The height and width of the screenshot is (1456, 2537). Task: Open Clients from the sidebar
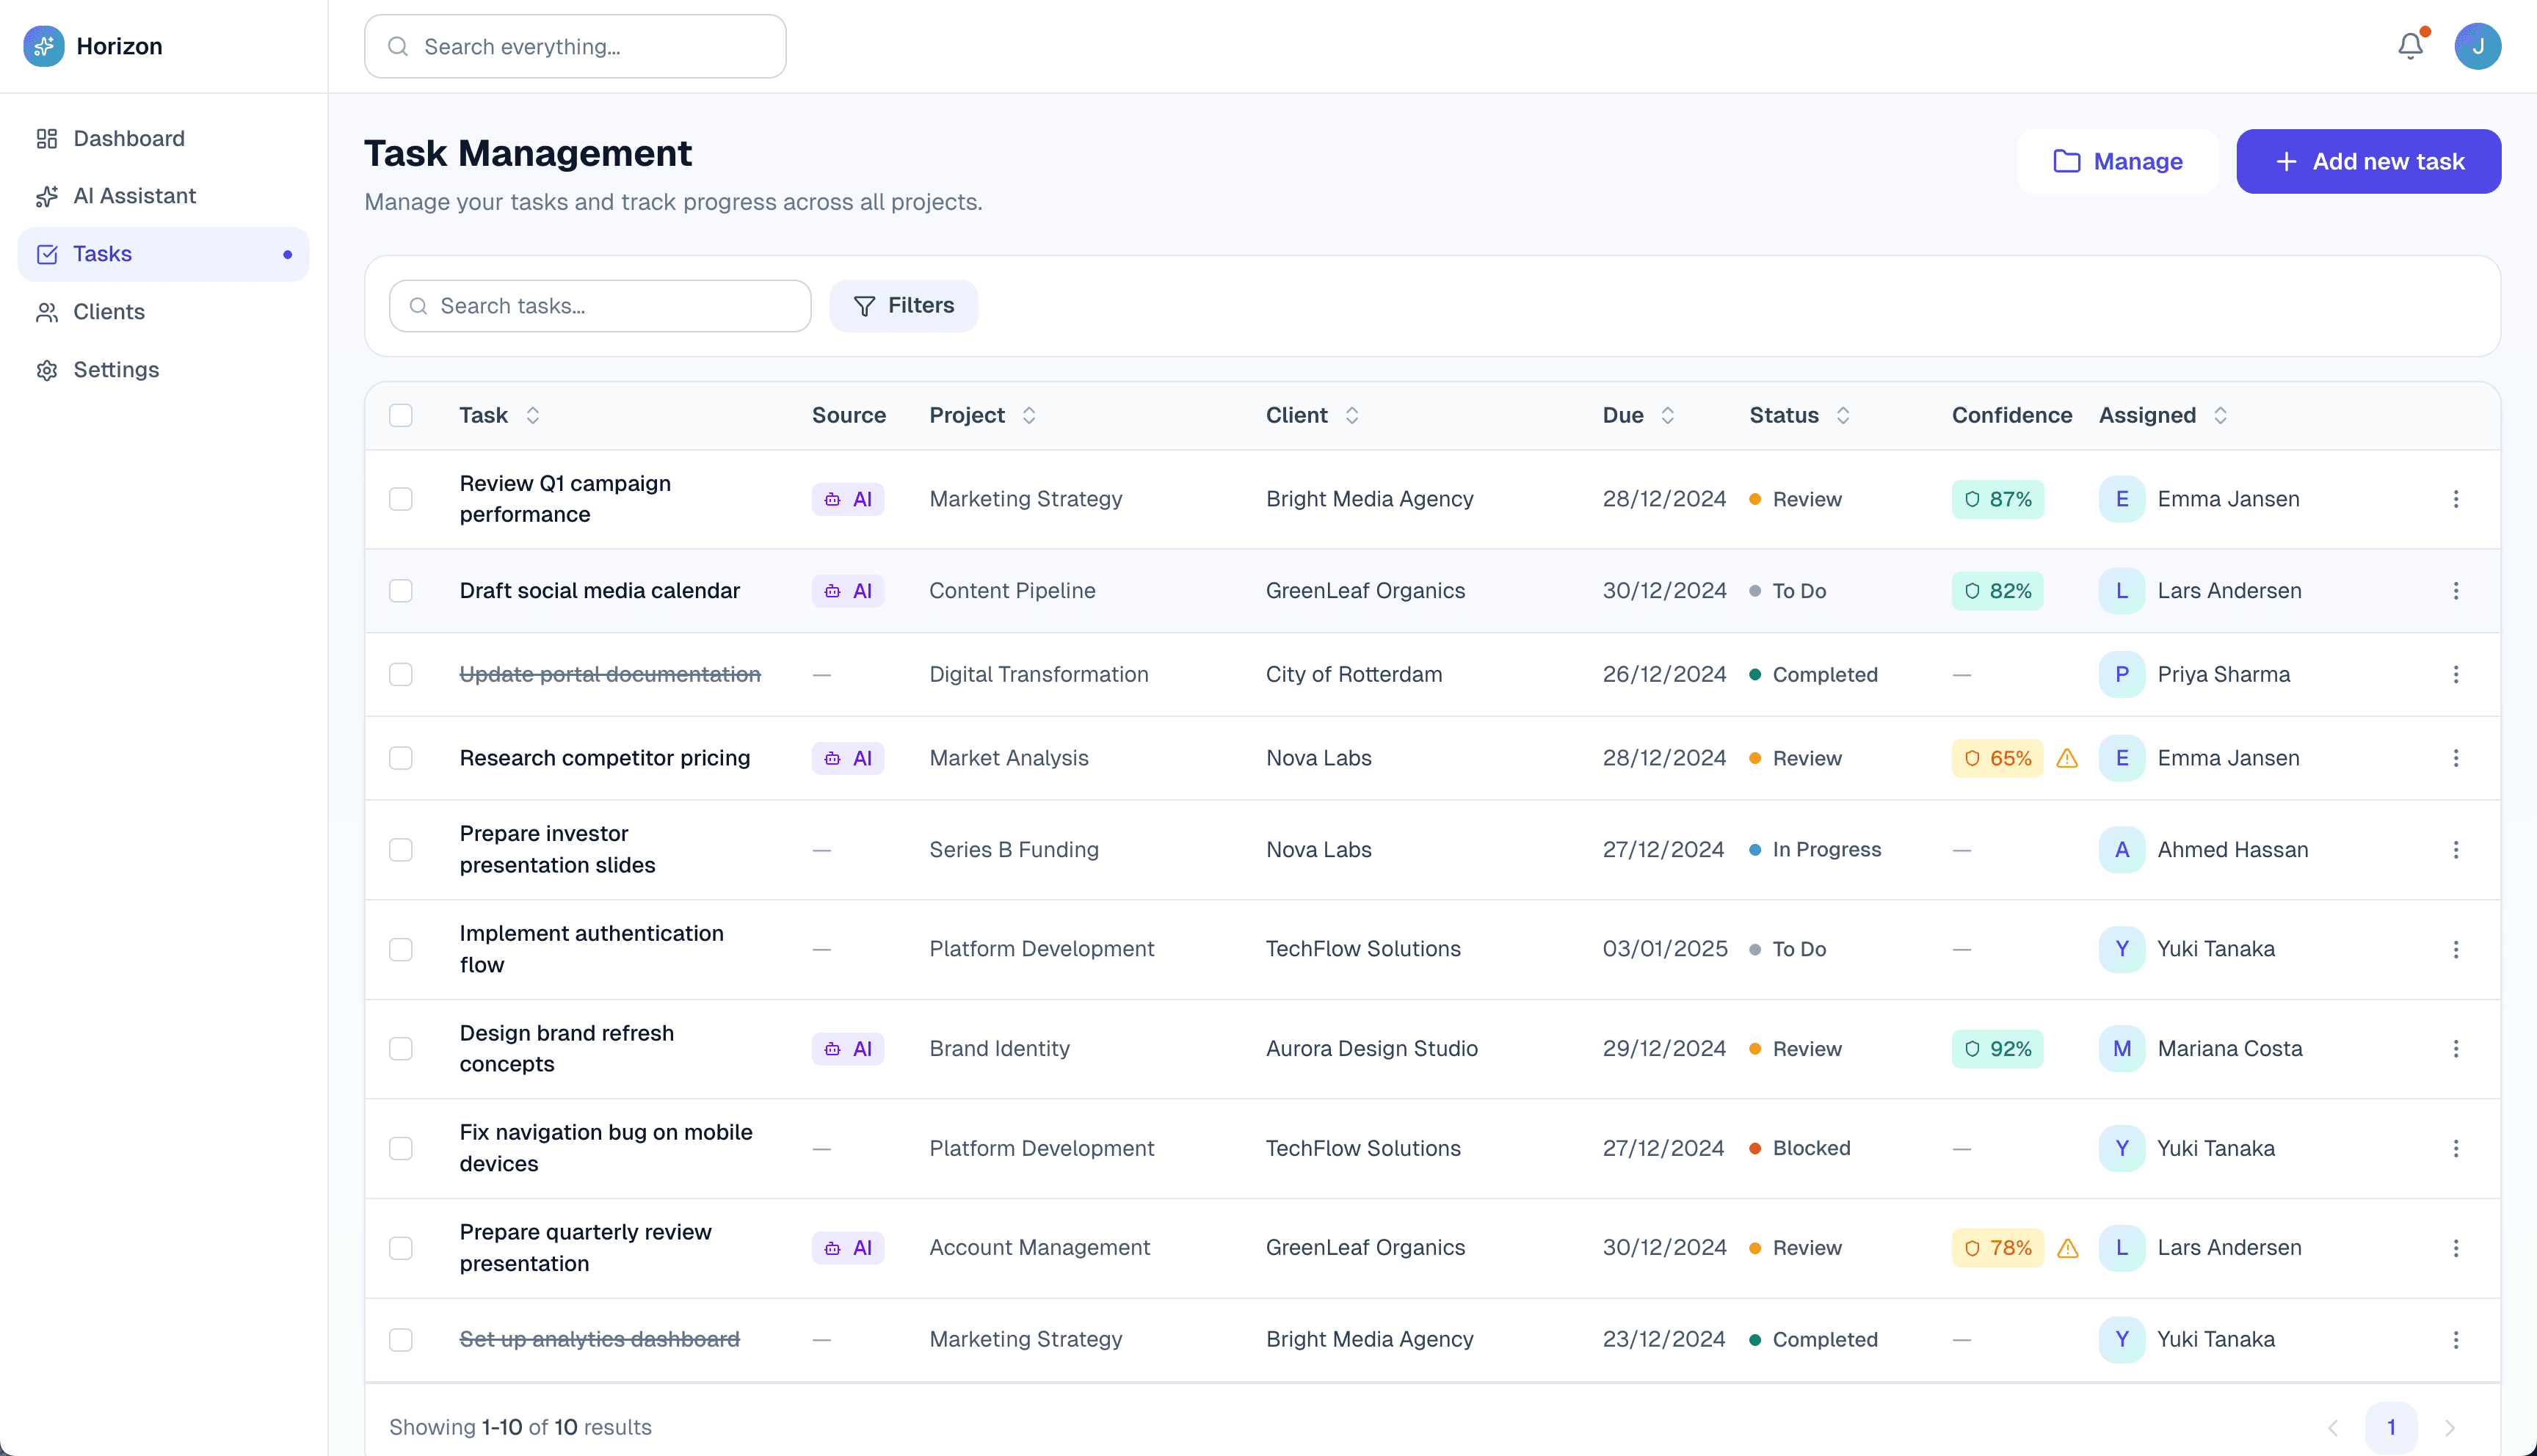tap(108, 312)
